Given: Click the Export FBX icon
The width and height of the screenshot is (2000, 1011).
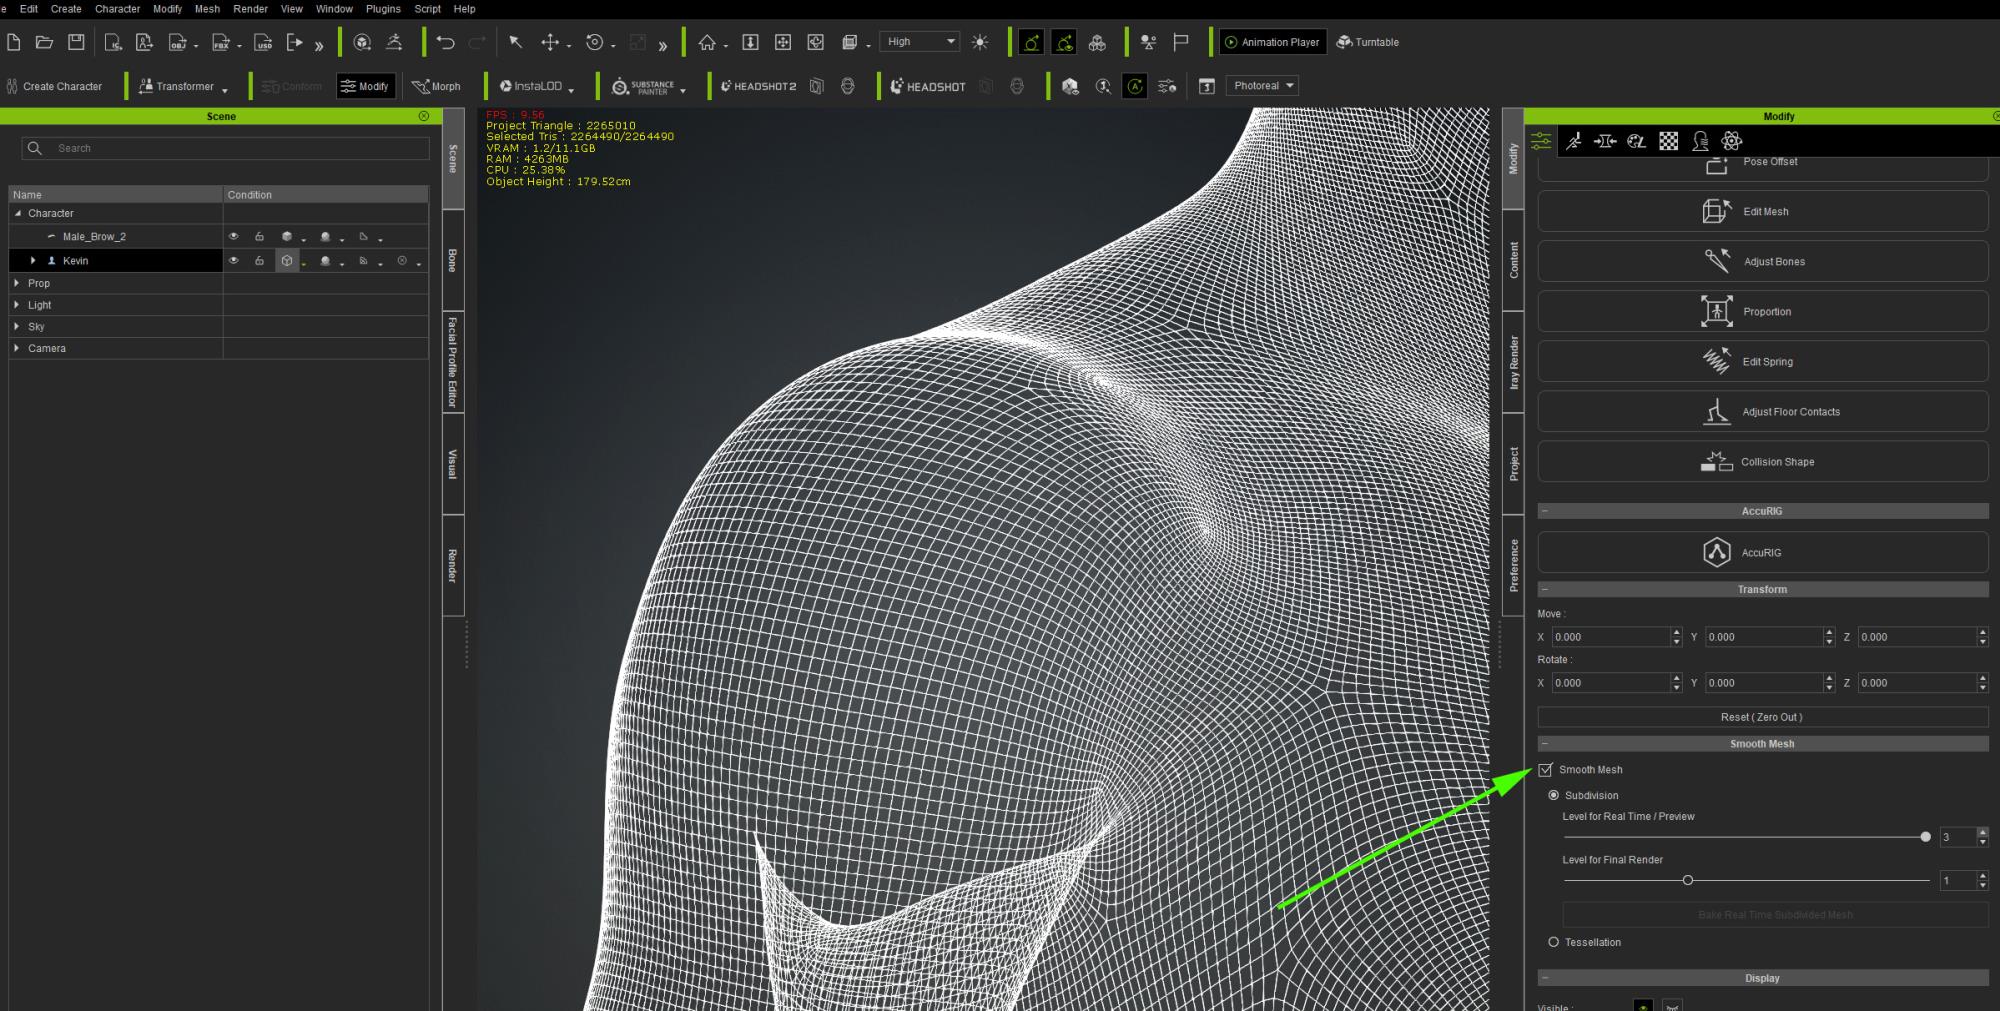Looking at the screenshot, I should click(x=221, y=42).
